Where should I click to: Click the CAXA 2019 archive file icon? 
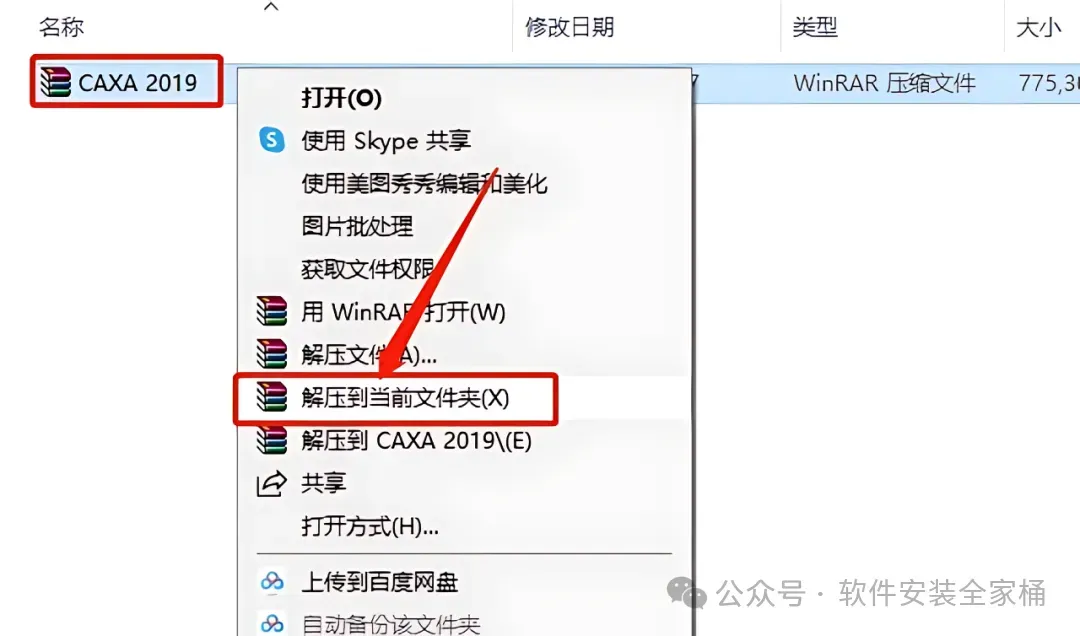55,82
